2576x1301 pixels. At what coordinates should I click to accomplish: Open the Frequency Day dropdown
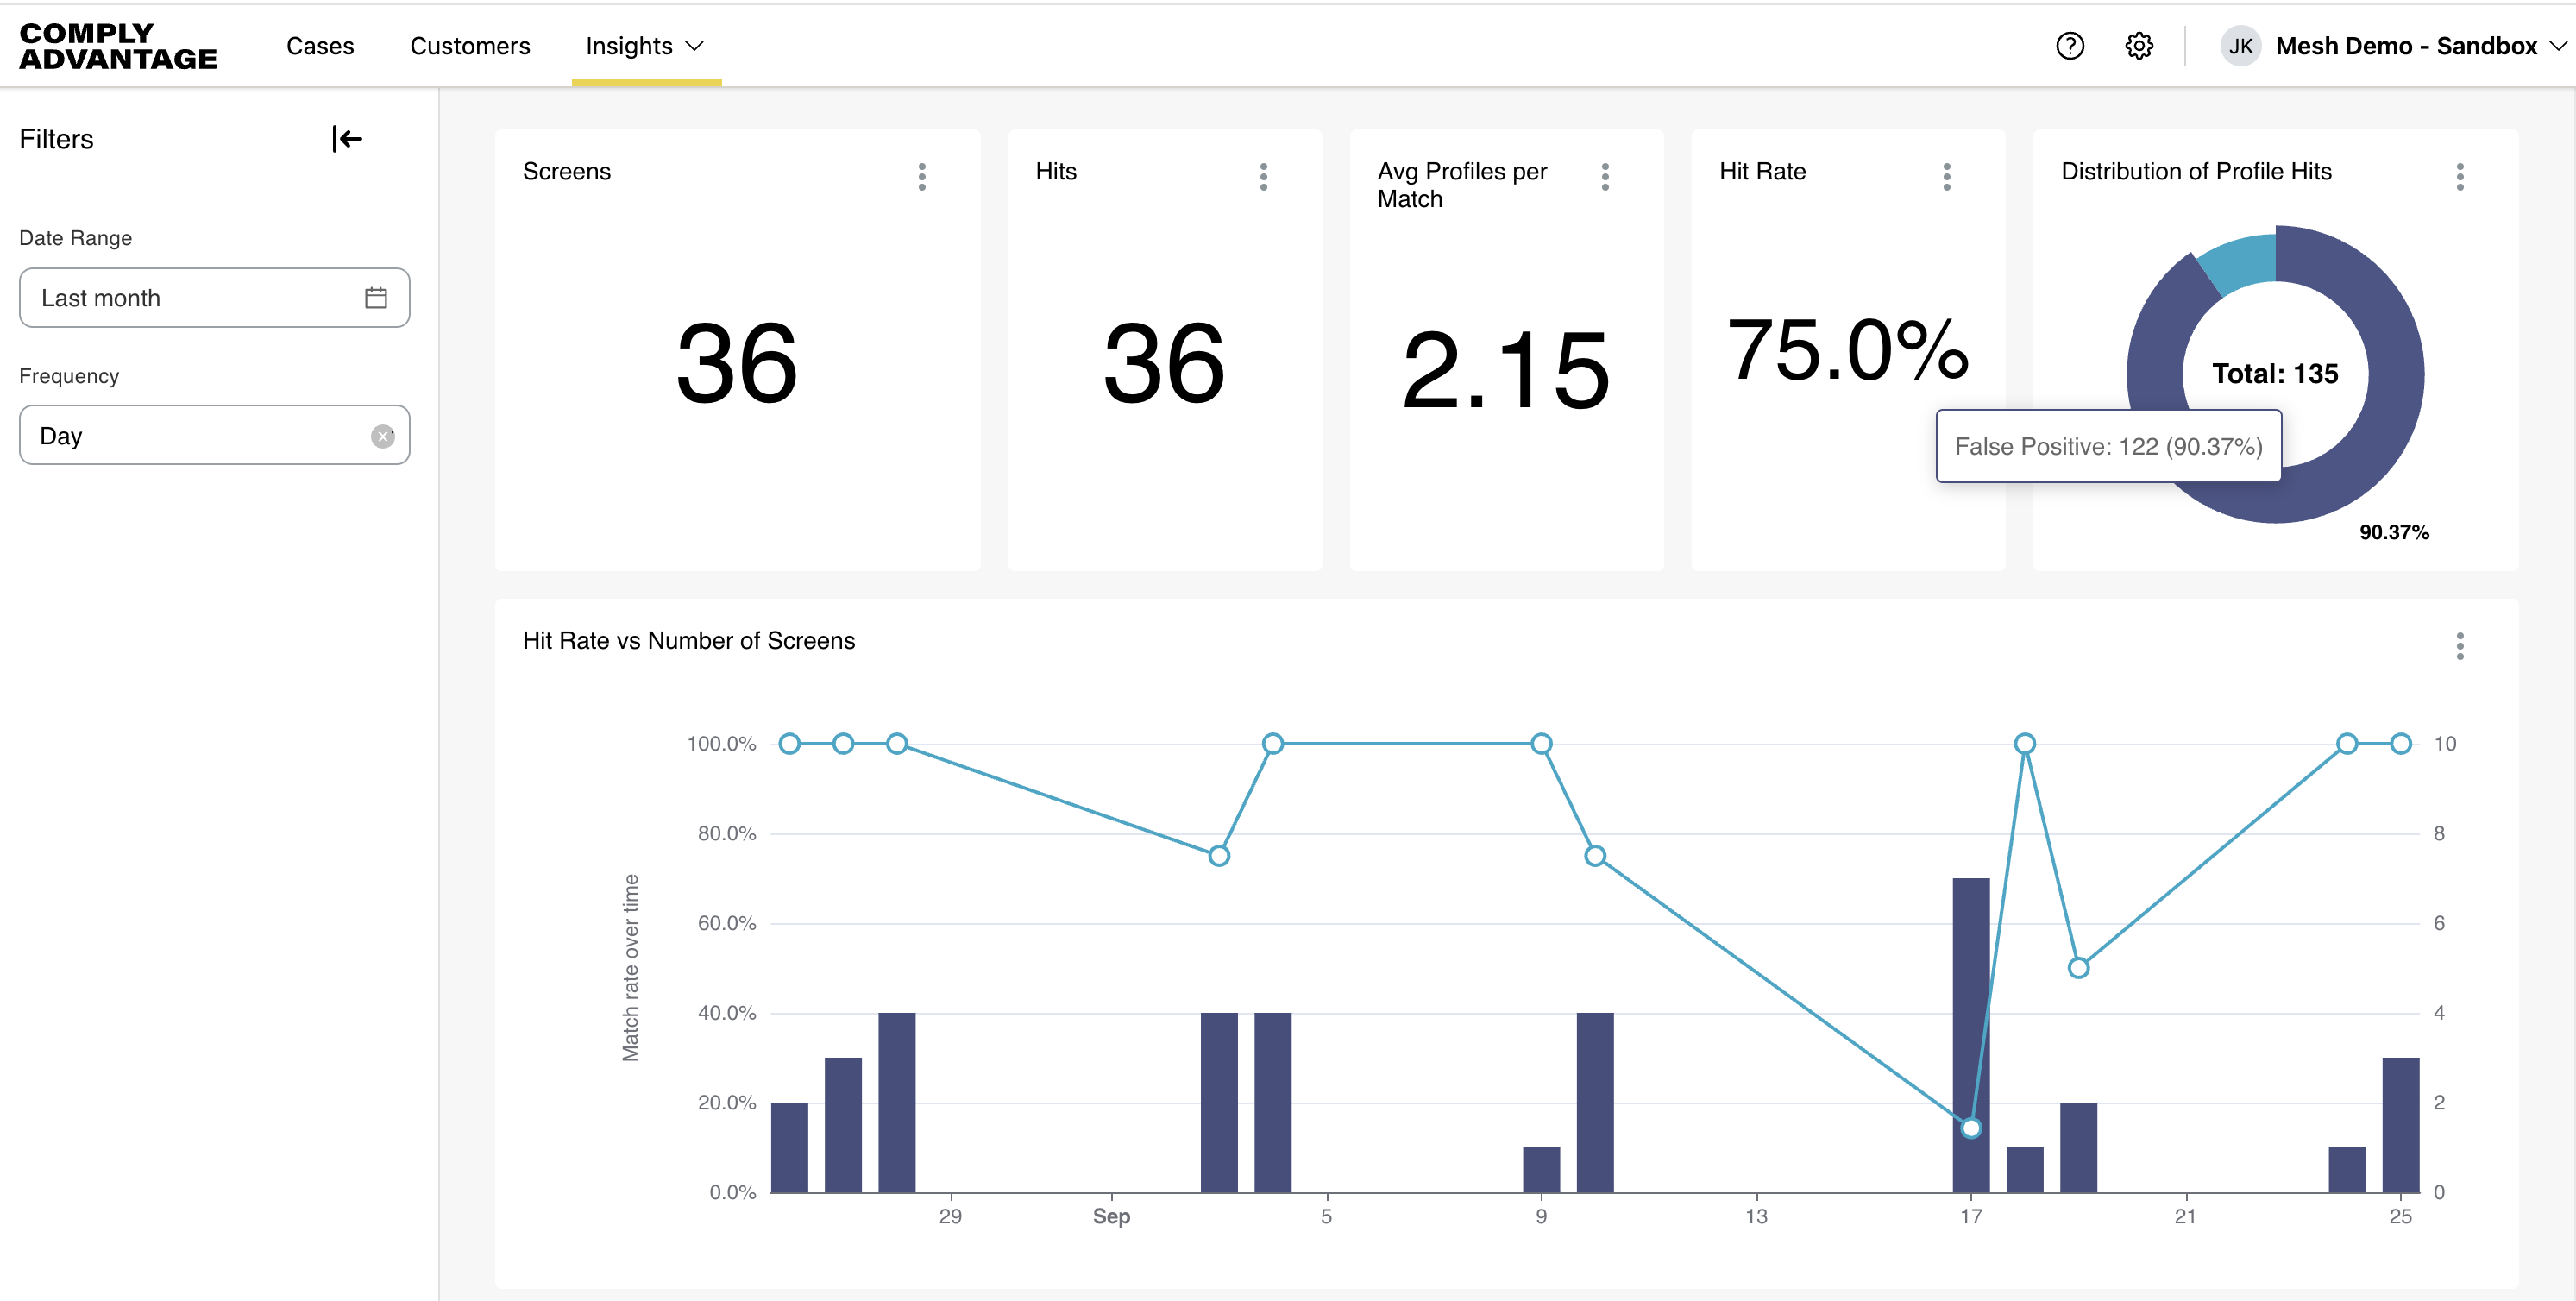(x=200, y=436)
